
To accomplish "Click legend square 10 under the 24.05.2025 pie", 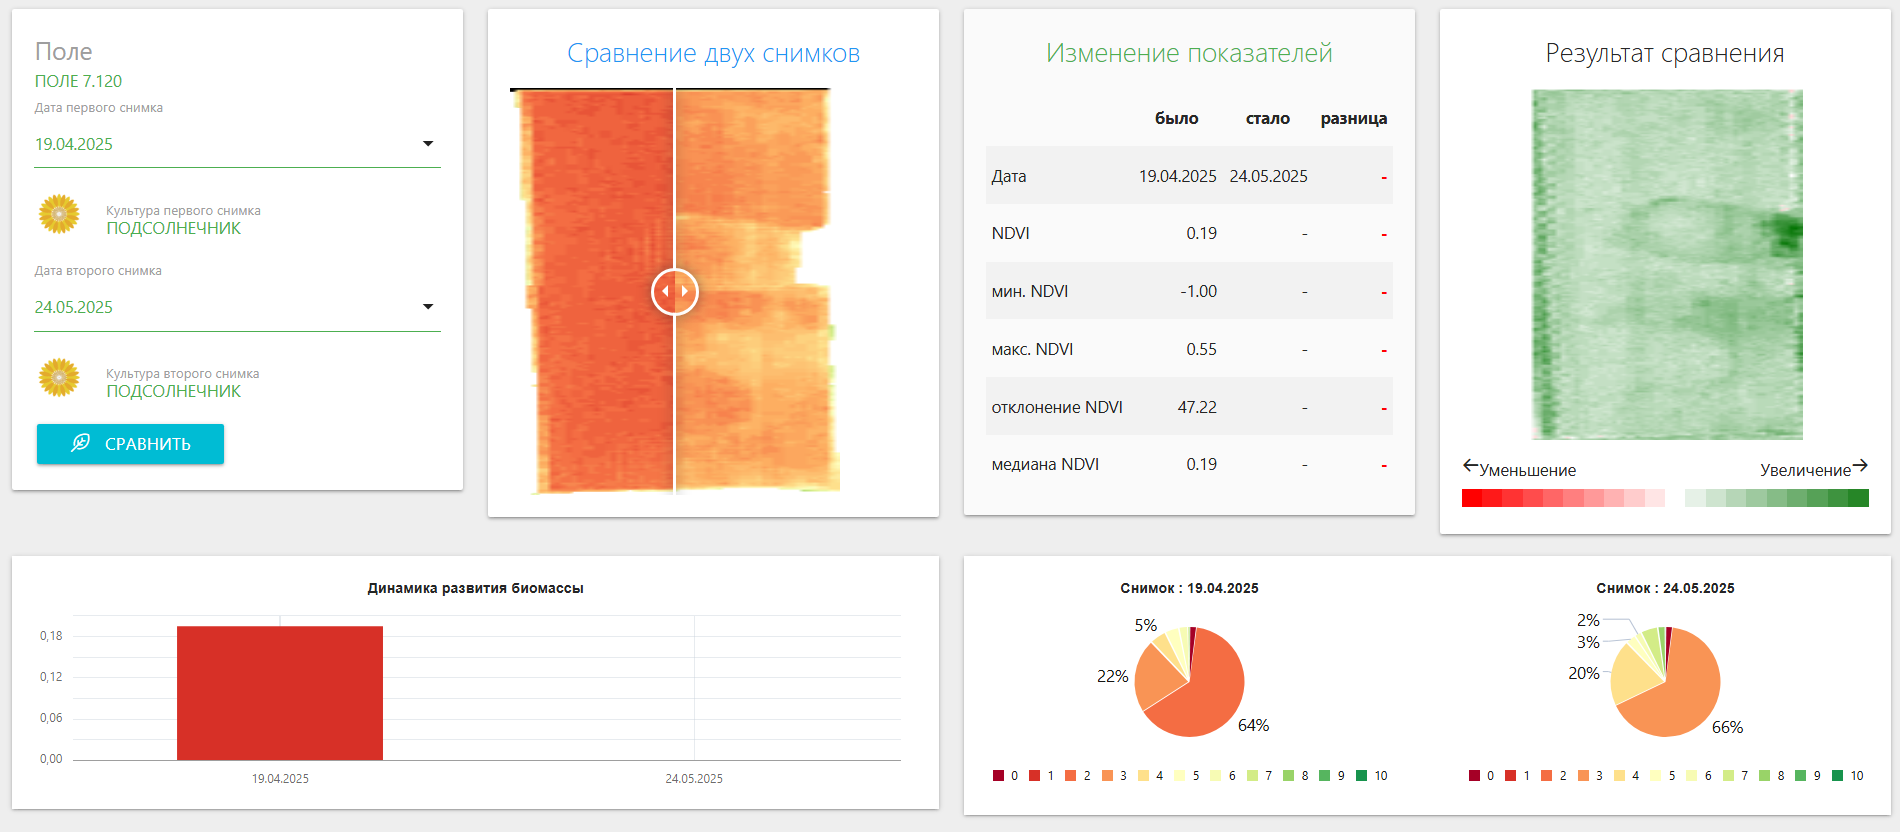I will (x=1837, y=776).
